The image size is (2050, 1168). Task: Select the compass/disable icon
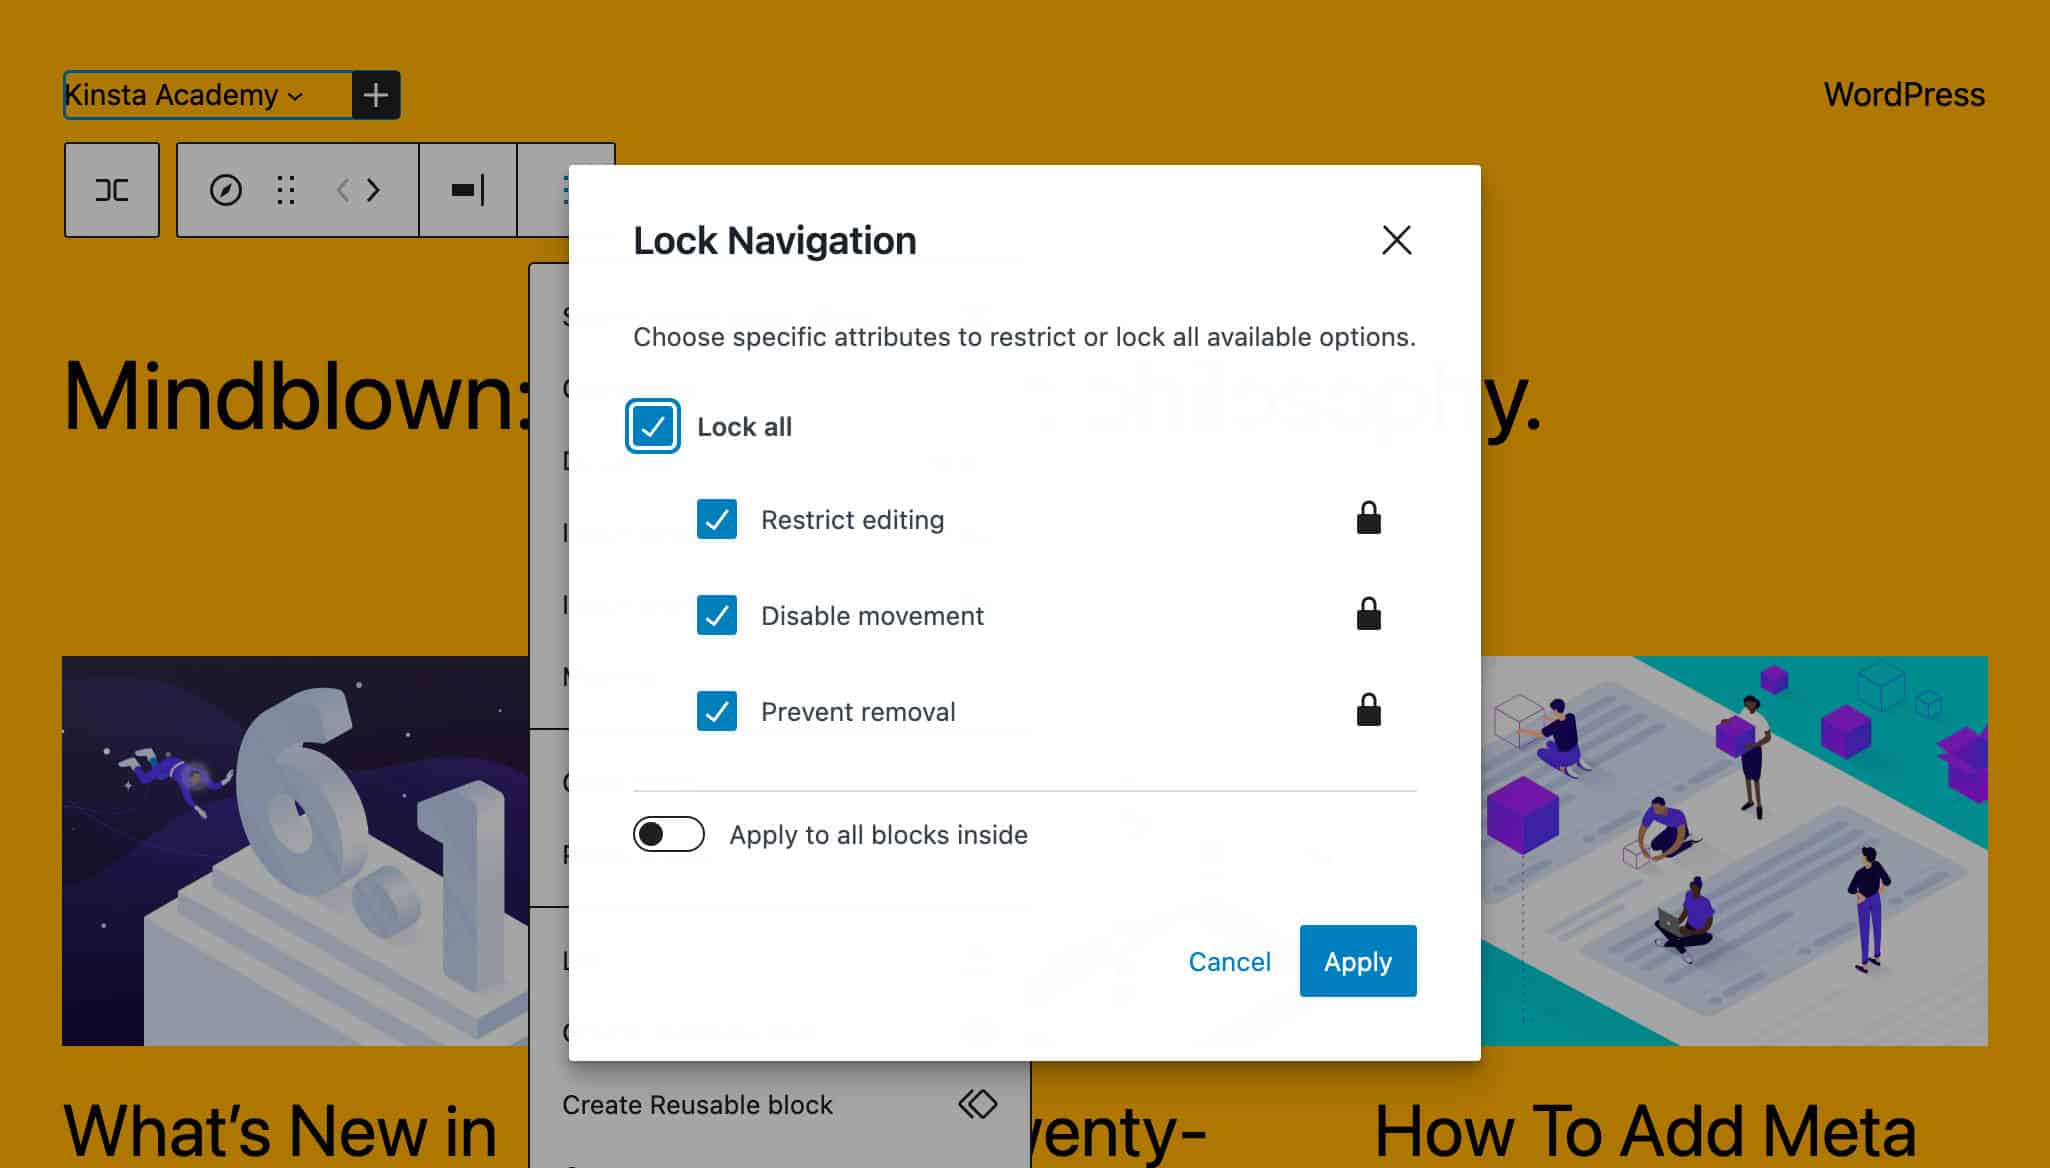pyautogui.click(x=224, y=189)
